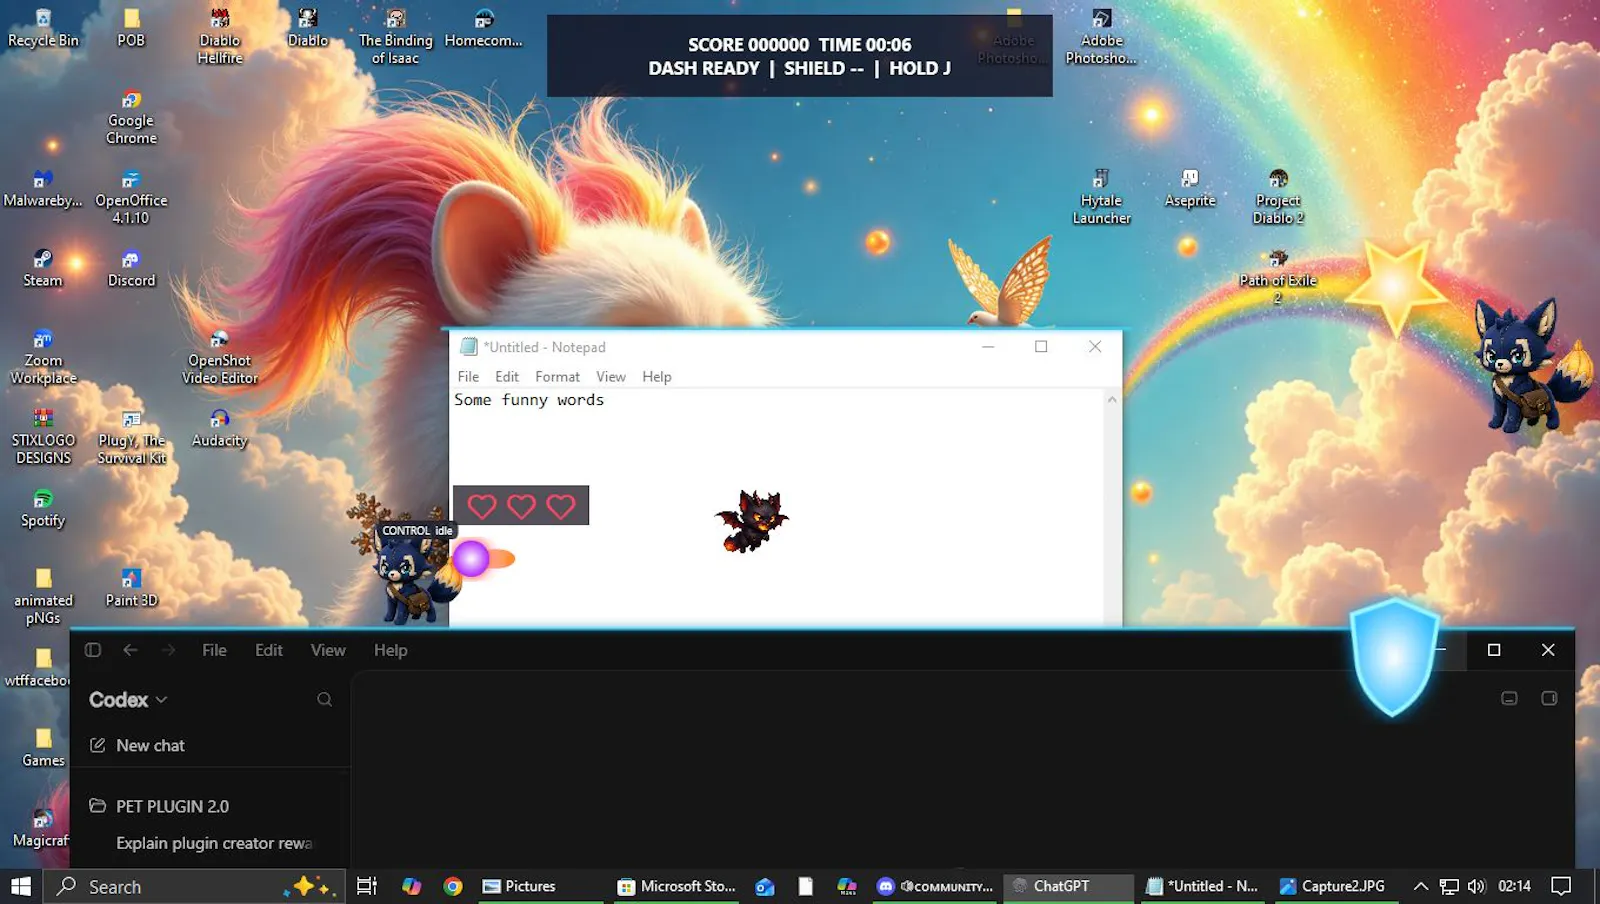Open Notepad Help menu
Screen dimensions: 1600x904
(657, 377)
